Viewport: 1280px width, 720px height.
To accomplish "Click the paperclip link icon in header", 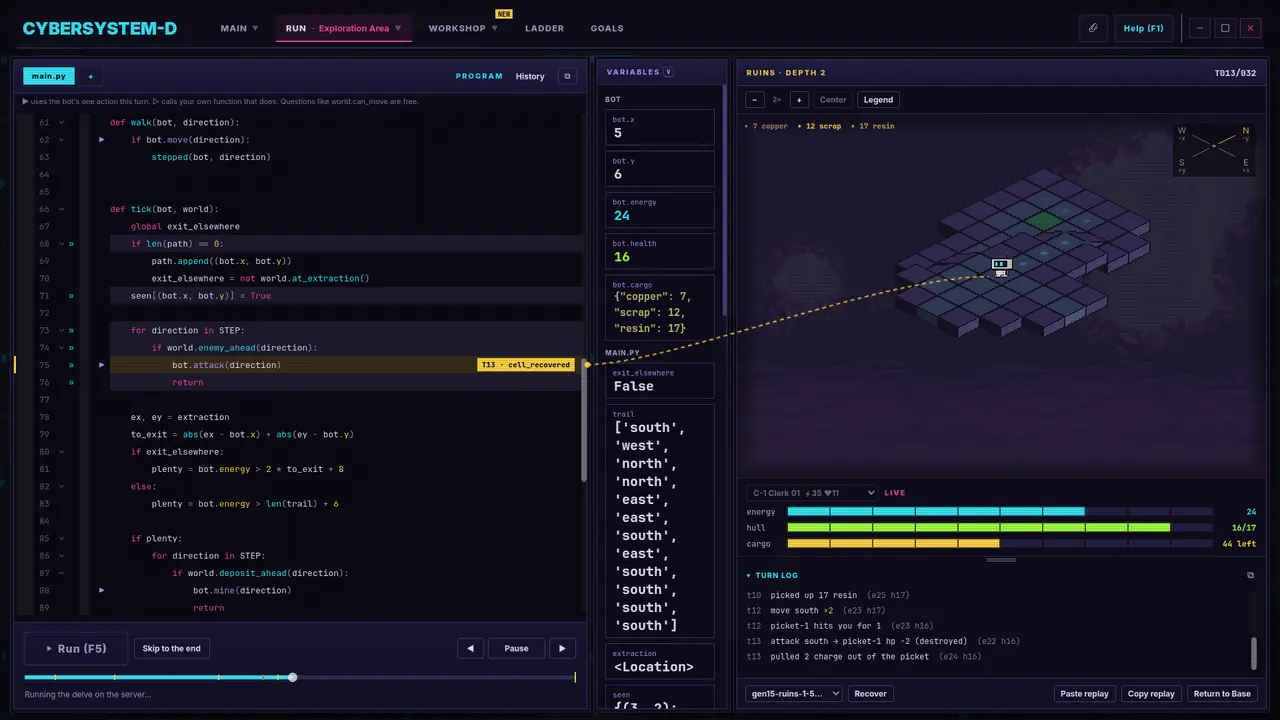I will point(1093,28).
